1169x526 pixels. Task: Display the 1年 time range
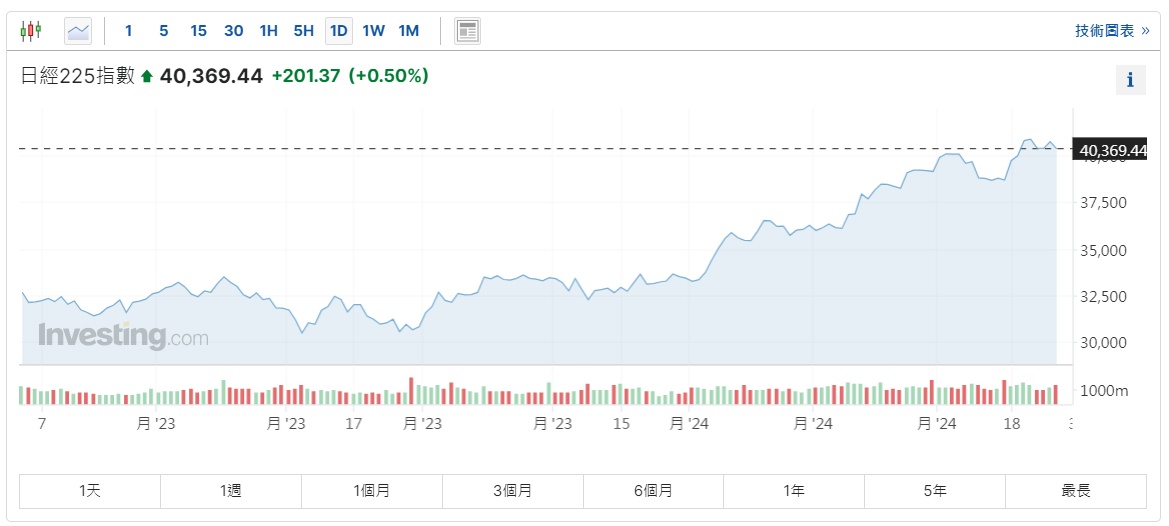[x=794, y=491]
